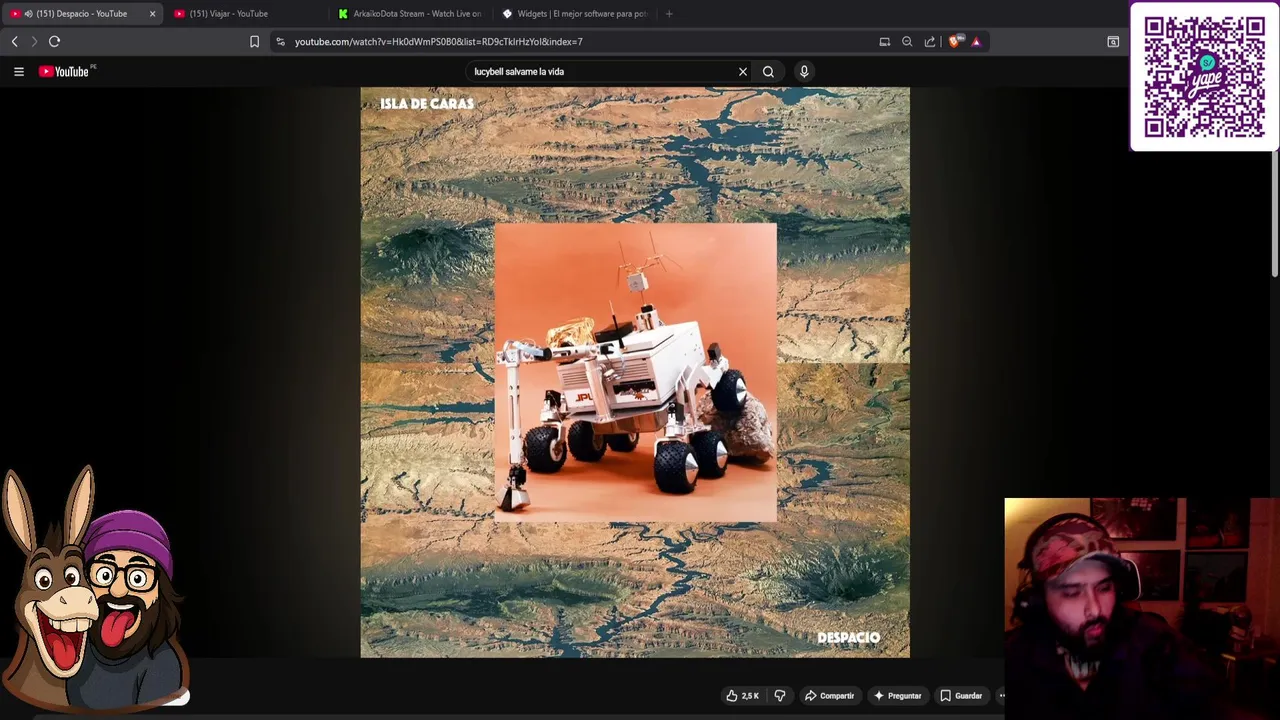Click the Guardar save button
Image resolution: width=1280 pixels, height=720 pixels.
click(961, 696)
